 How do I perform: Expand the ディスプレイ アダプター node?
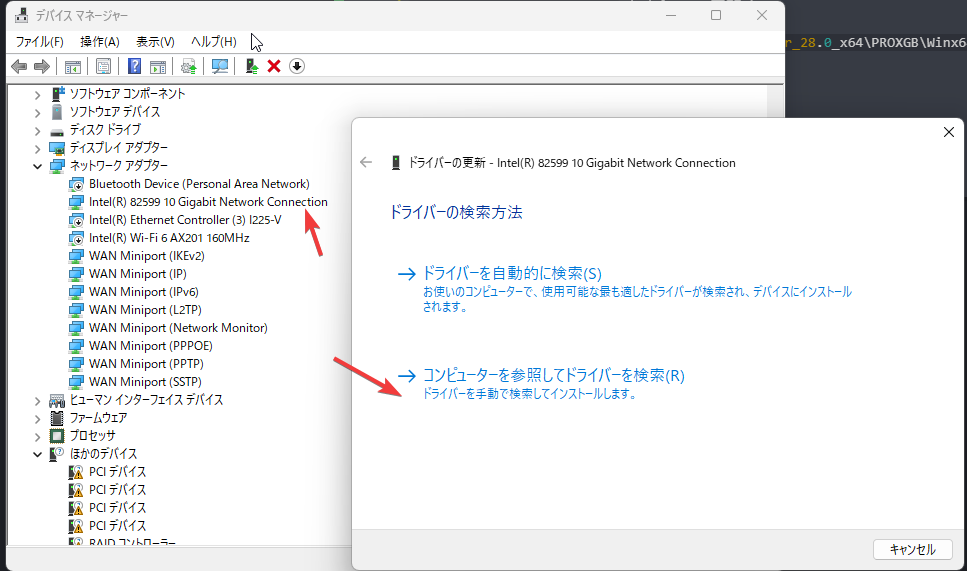pyautogui.click(x=38, y=149)
